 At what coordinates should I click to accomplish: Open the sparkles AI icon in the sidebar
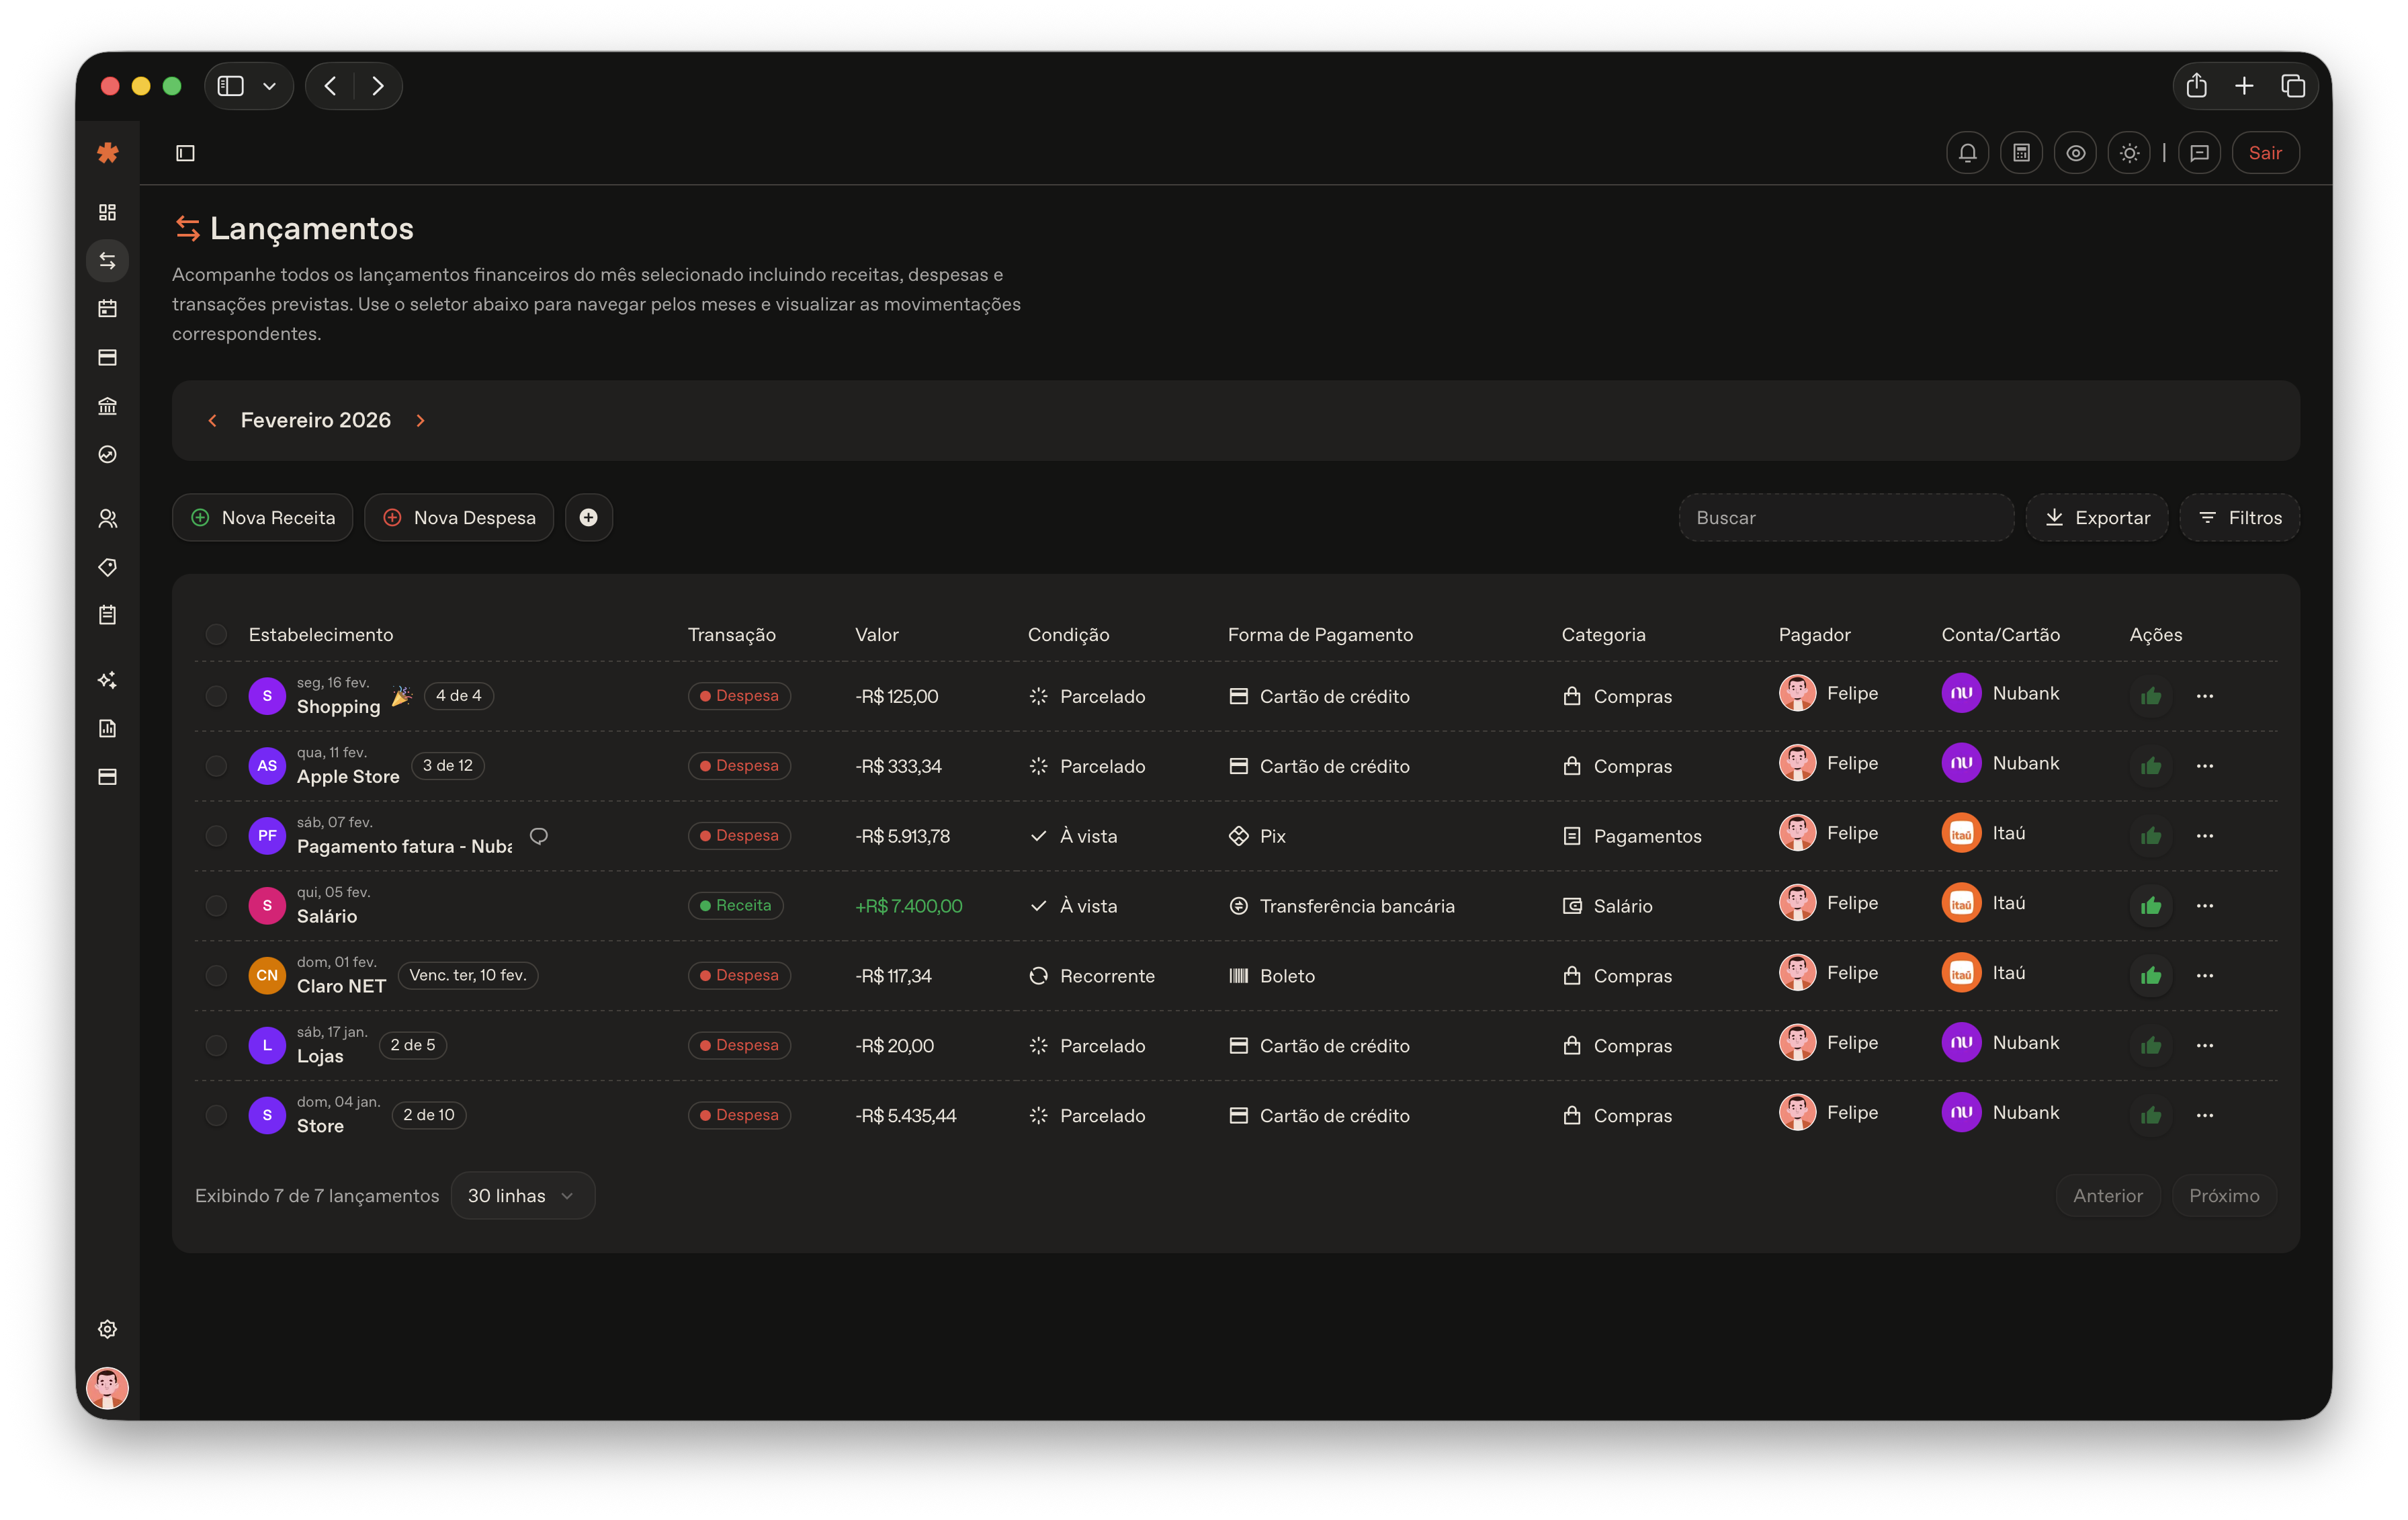tap(108, 680)
